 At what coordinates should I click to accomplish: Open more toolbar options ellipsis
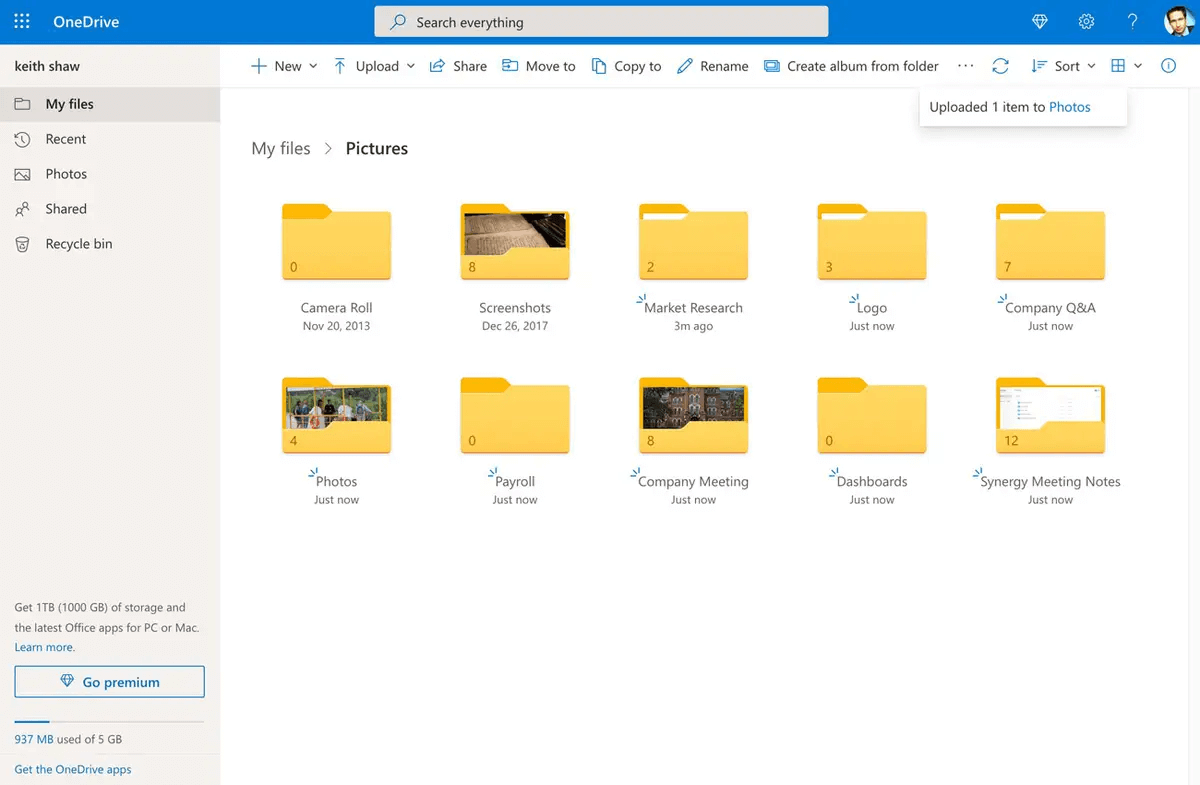965,66
